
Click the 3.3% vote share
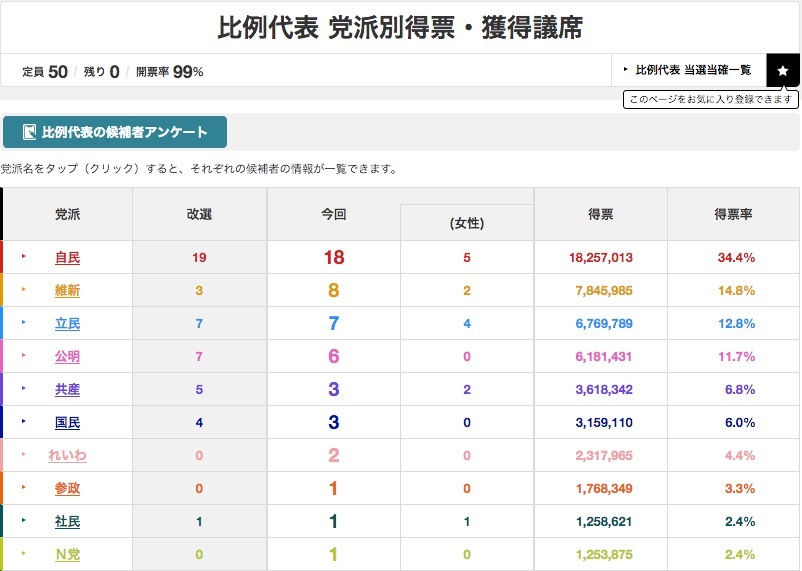pos(740,489)
